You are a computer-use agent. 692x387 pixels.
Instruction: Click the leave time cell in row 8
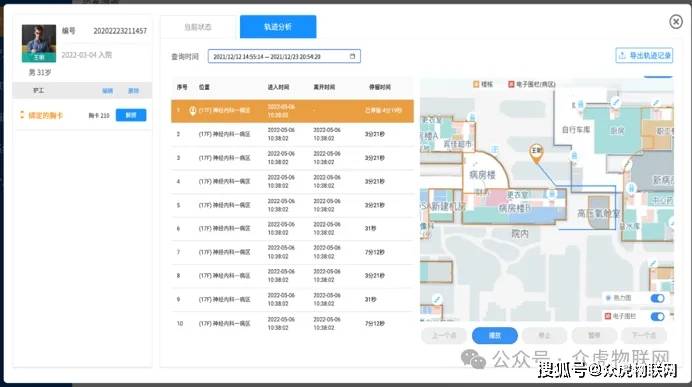327,276
